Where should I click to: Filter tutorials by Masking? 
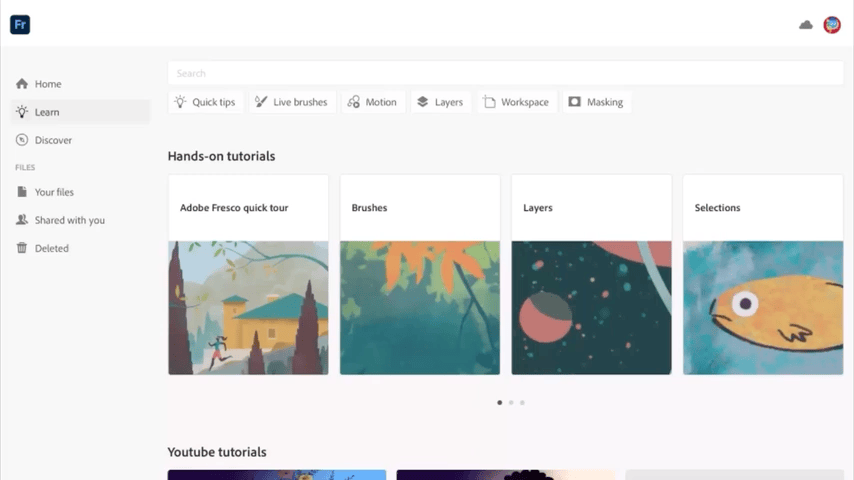coord(597,102)
